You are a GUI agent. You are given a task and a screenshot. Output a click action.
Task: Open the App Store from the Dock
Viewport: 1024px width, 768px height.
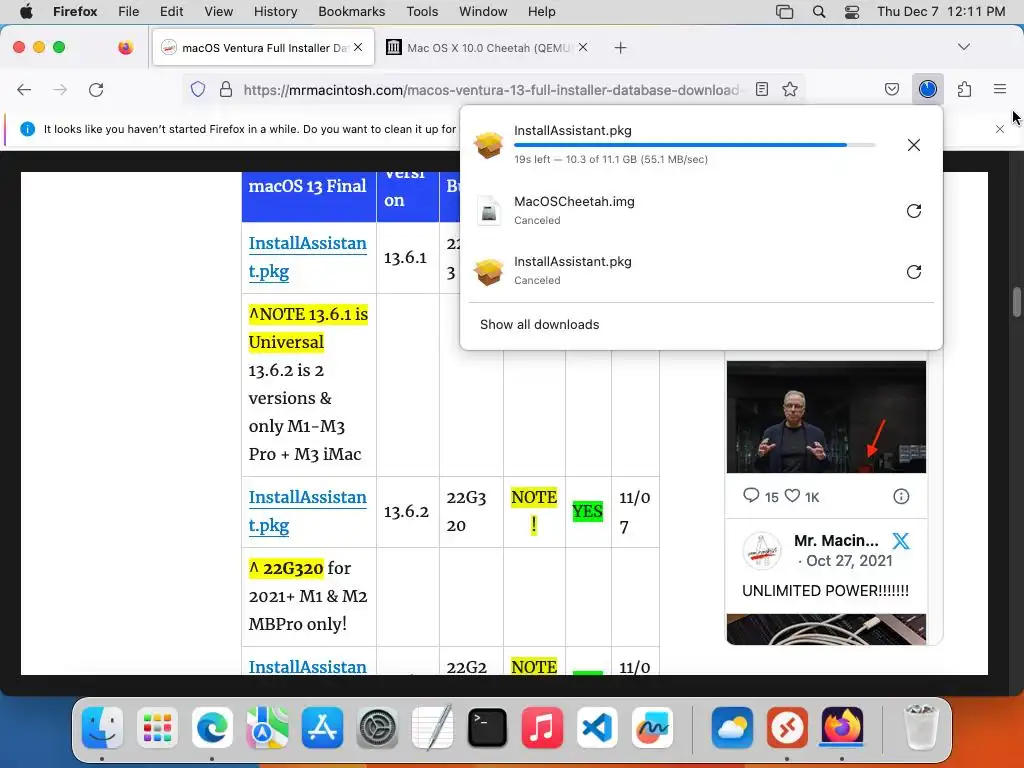[x=323, y=728]
